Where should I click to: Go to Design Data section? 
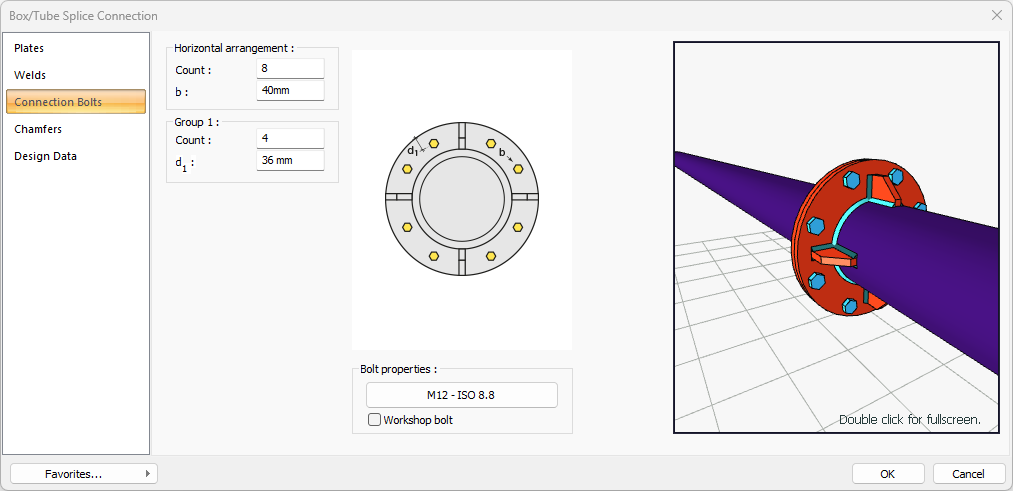coord(45,156)
